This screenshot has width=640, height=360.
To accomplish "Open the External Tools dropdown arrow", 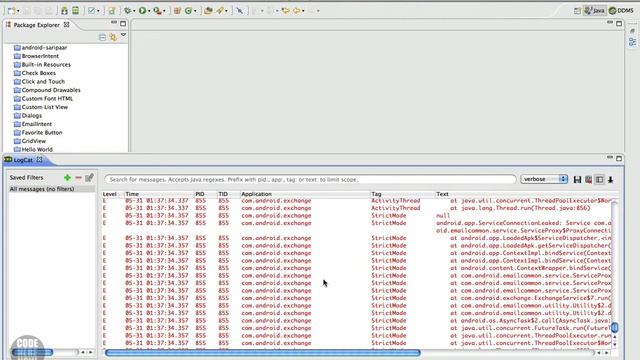I will [x=164, y=11].
